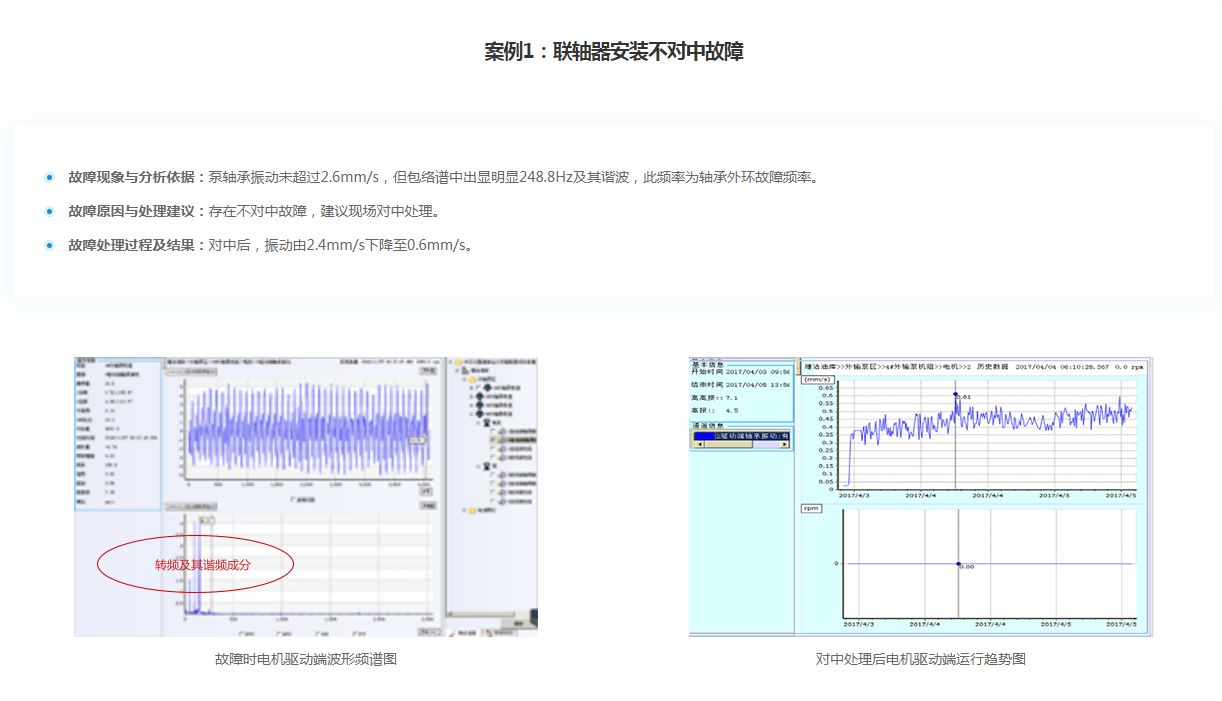This screenshot has width=1222, height=701.
Task: Click the heading 案例1：联轴器安装不对中故障
Action: click(613, 52)
